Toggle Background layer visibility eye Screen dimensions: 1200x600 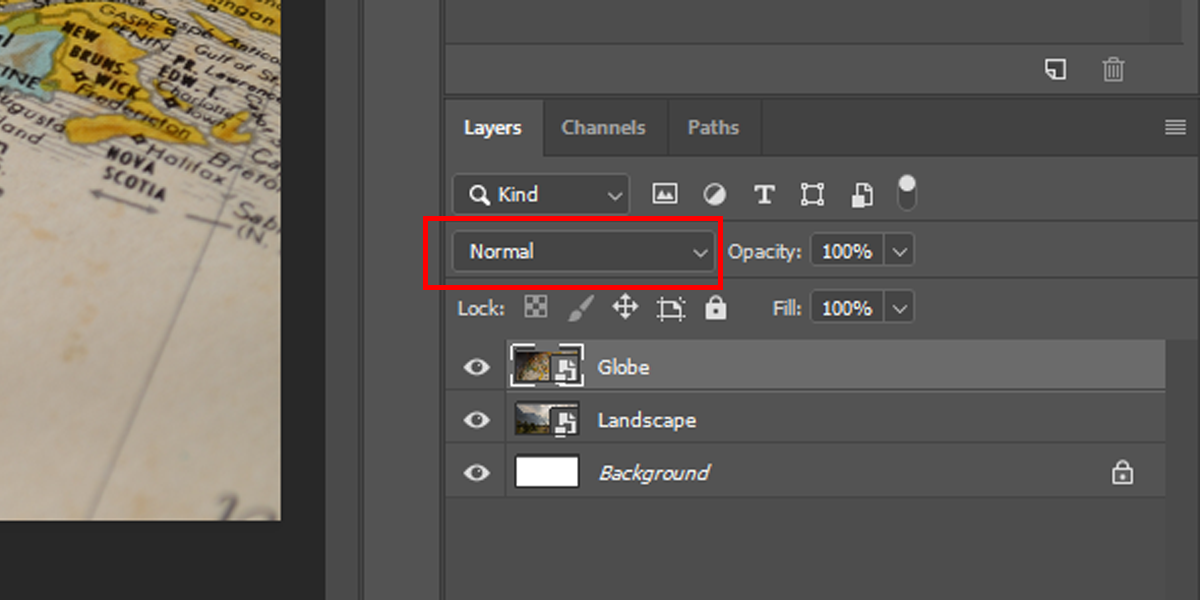pyautogui.click(x=477, y=472)
